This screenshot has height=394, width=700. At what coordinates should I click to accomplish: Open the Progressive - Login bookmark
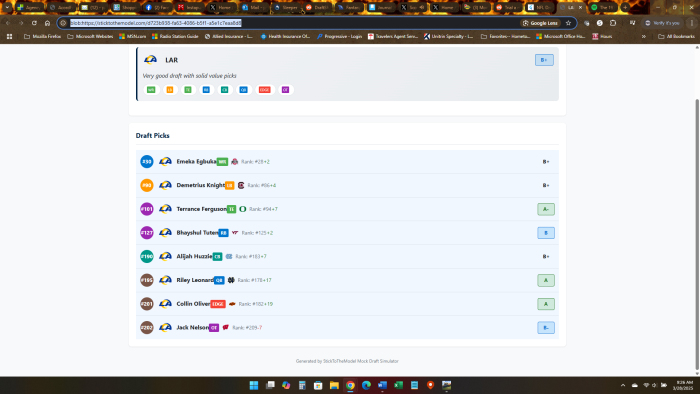point(339,37)
